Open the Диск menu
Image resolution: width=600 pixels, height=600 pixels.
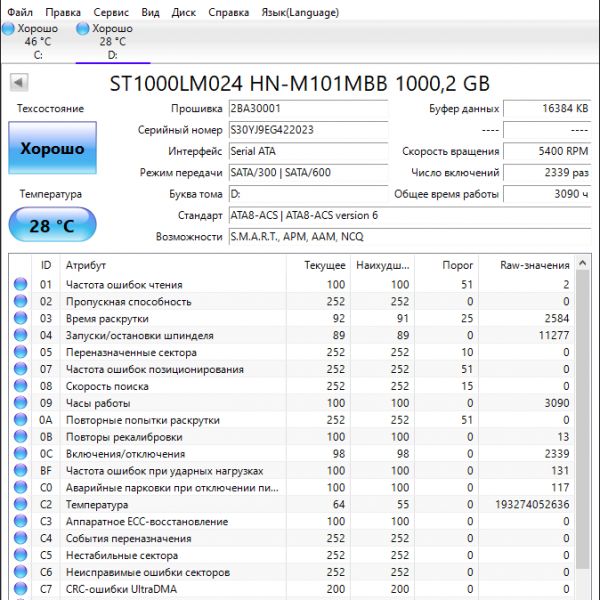pos(184,12)
